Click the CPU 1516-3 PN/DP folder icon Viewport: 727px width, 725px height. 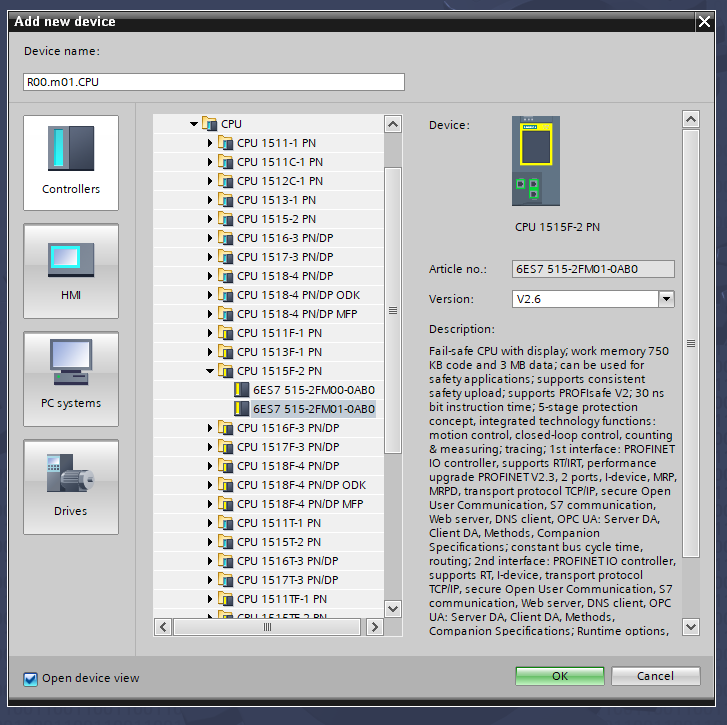coord(225,238)
